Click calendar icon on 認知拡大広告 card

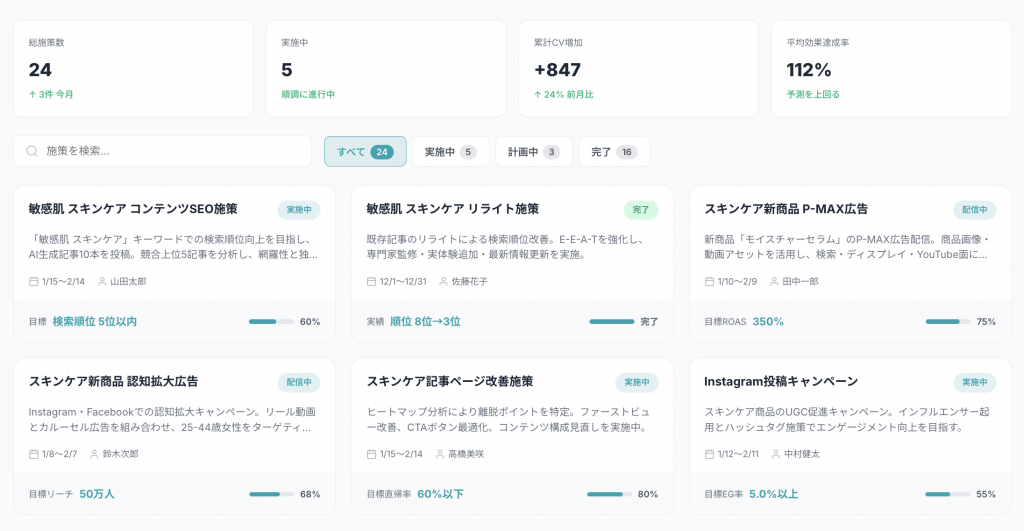[34, 454]
